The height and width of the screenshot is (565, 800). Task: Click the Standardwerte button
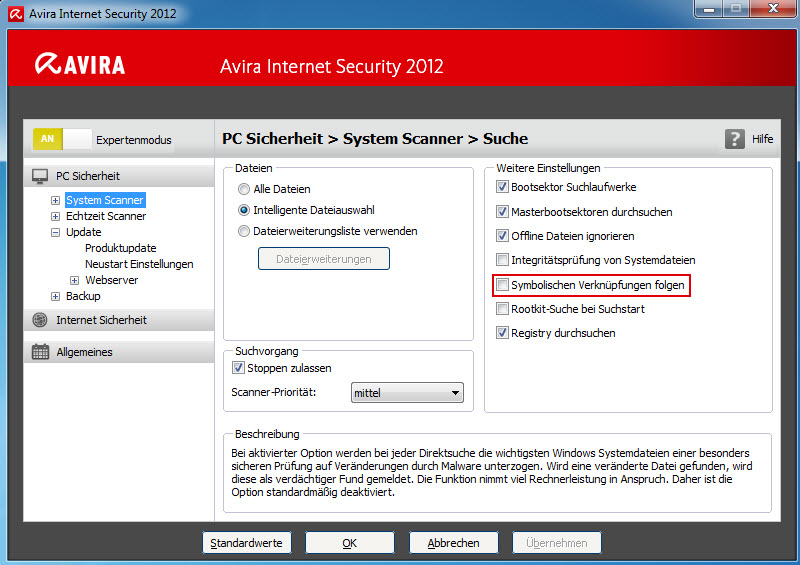click(x=246, y=543)
